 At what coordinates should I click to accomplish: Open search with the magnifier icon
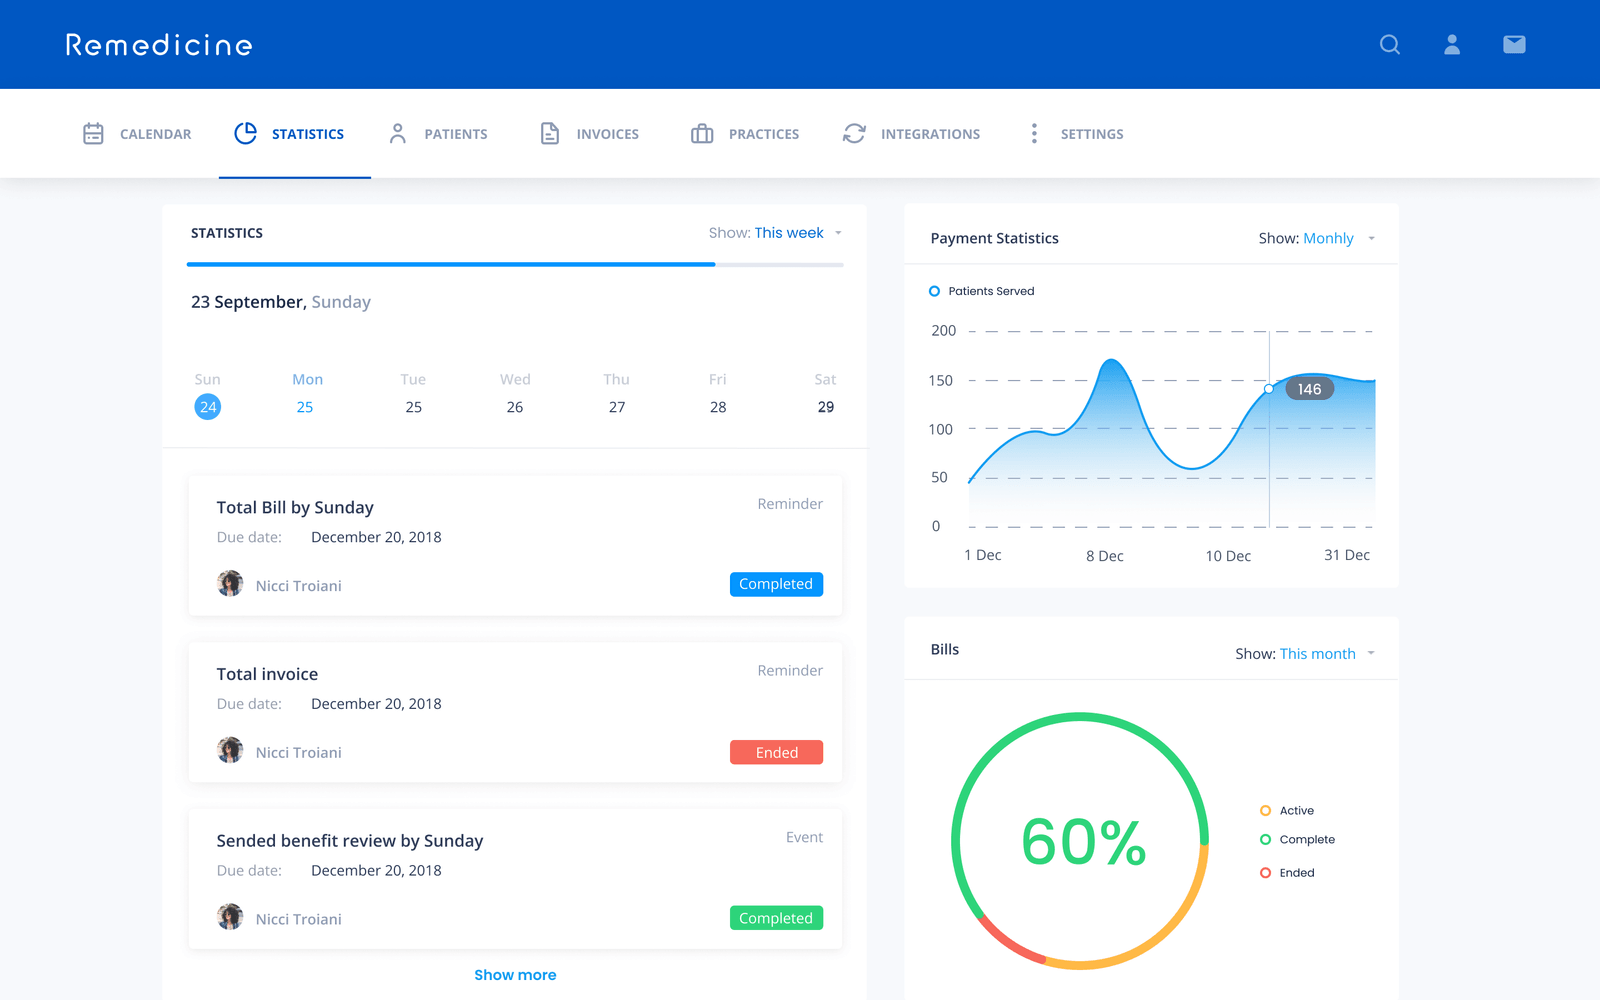click(x=1389, y=45)
